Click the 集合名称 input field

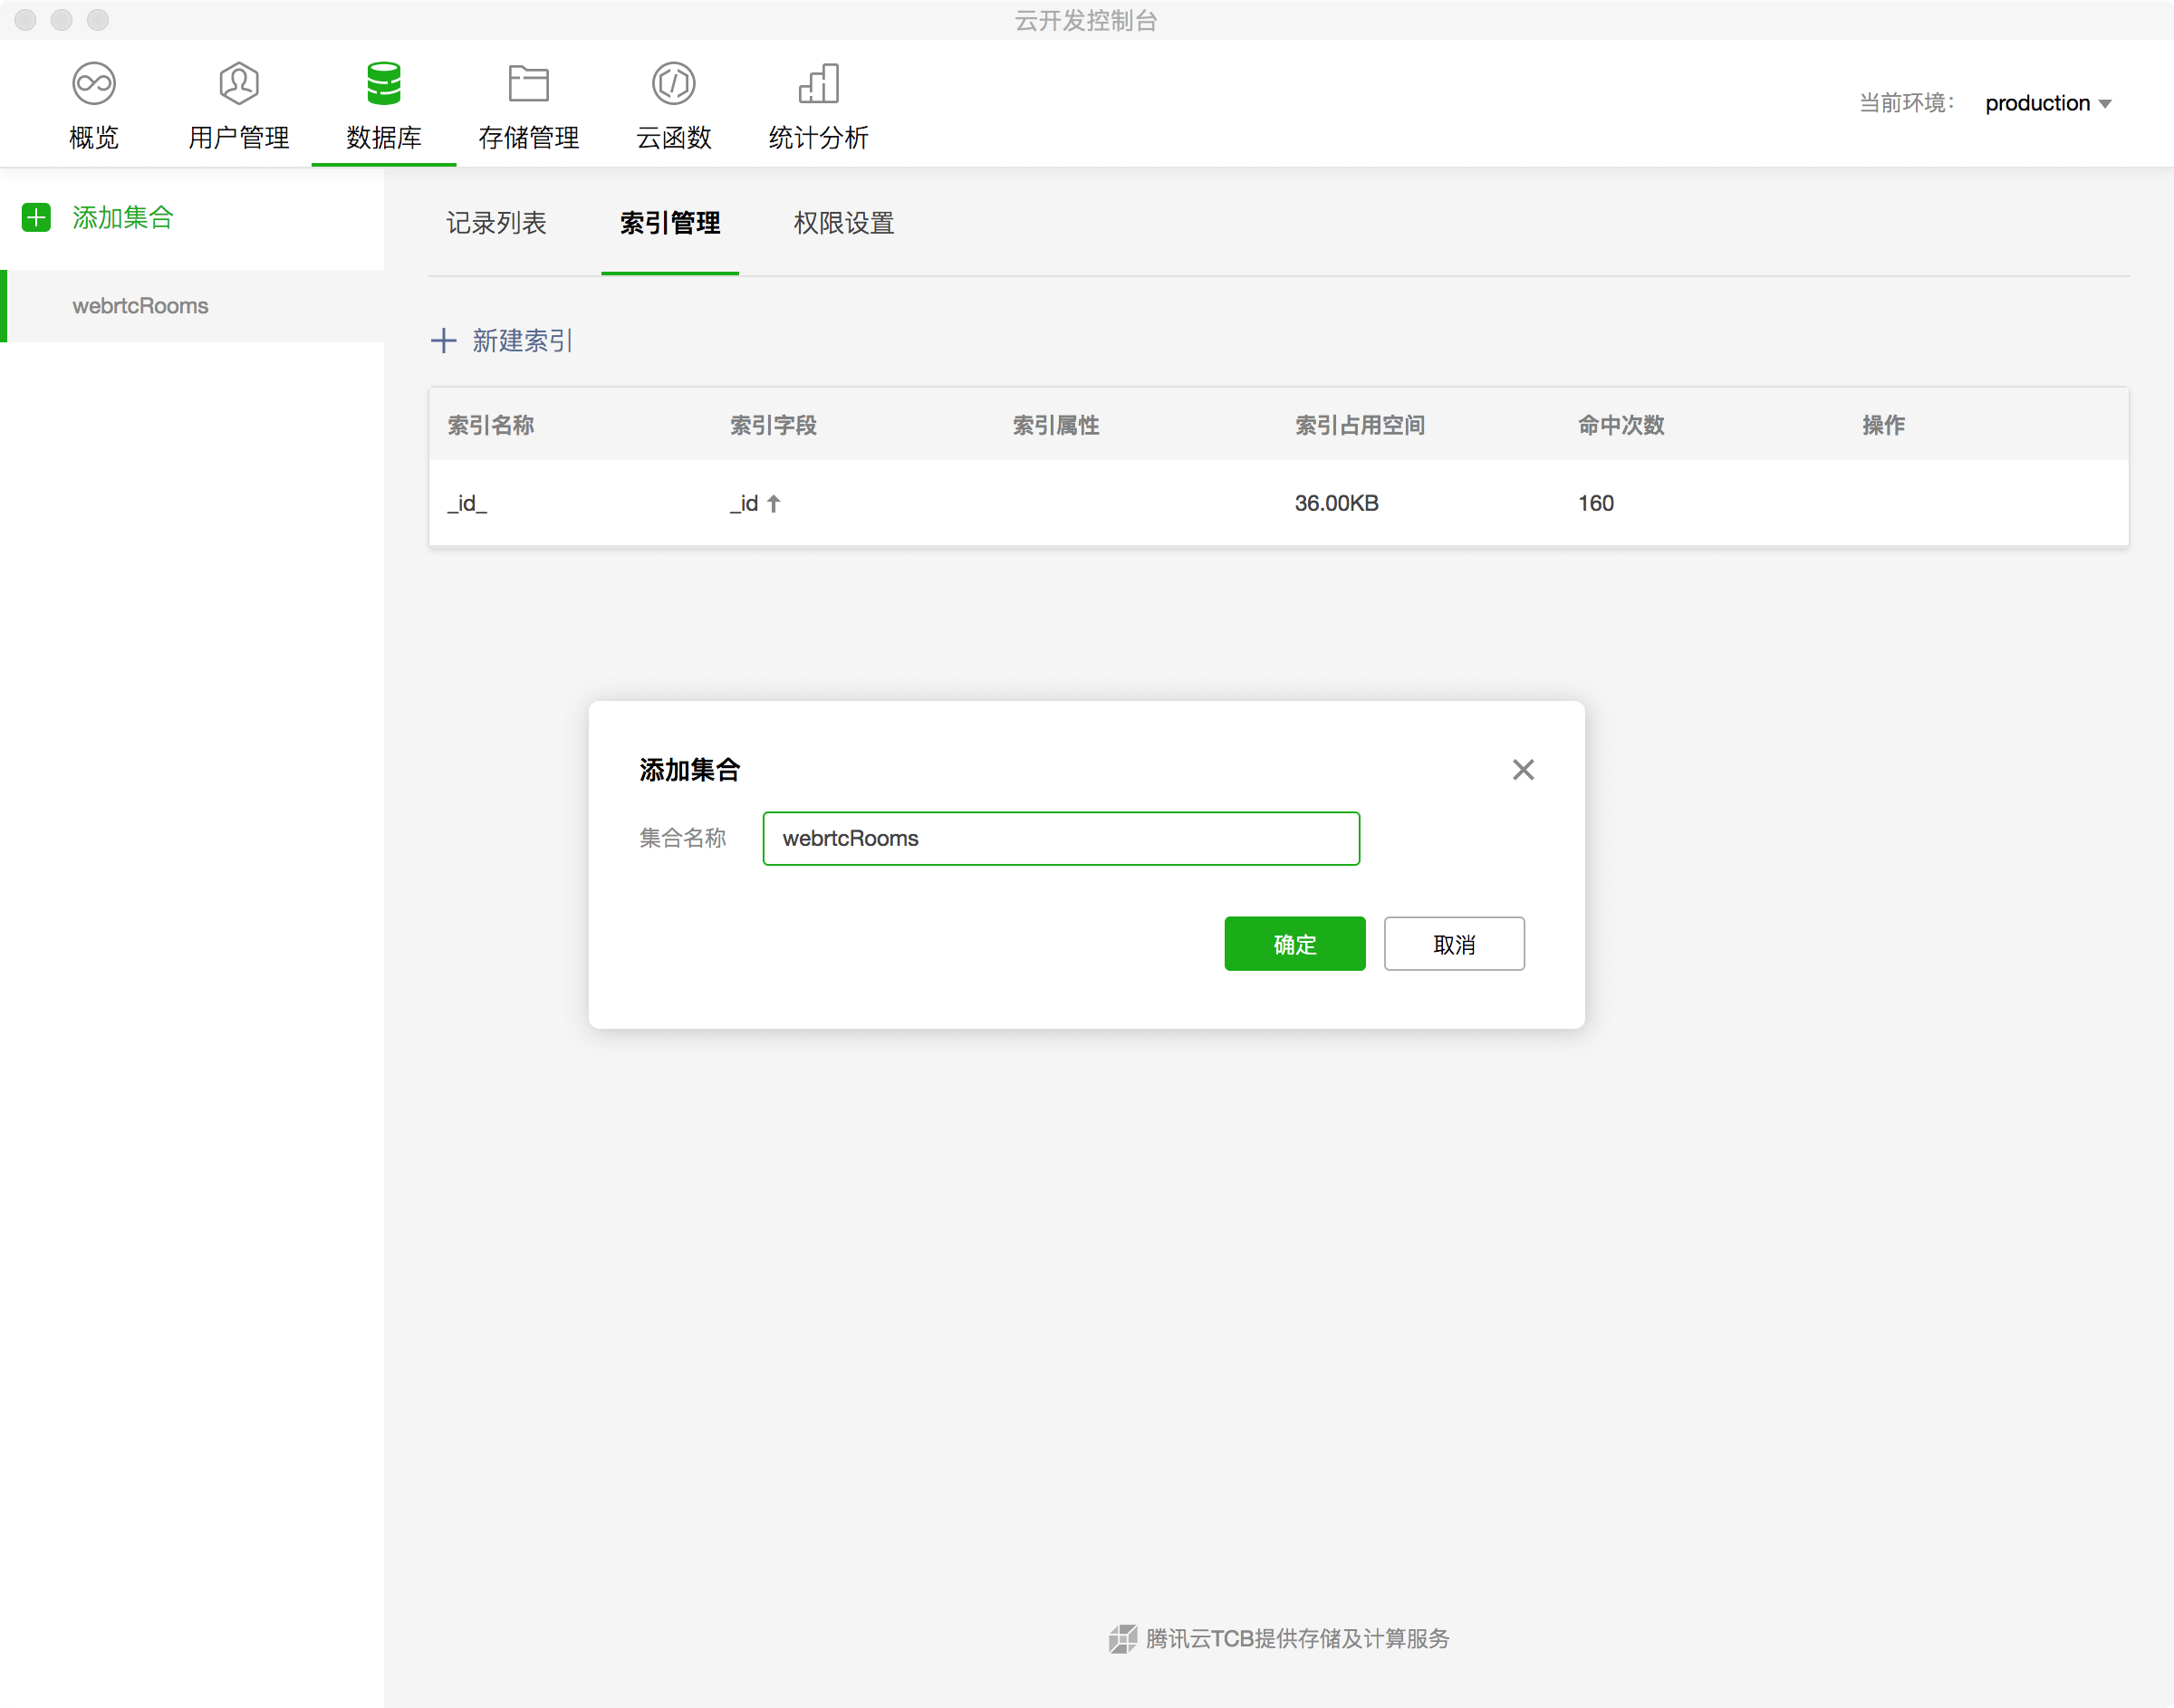[1061, 839]
